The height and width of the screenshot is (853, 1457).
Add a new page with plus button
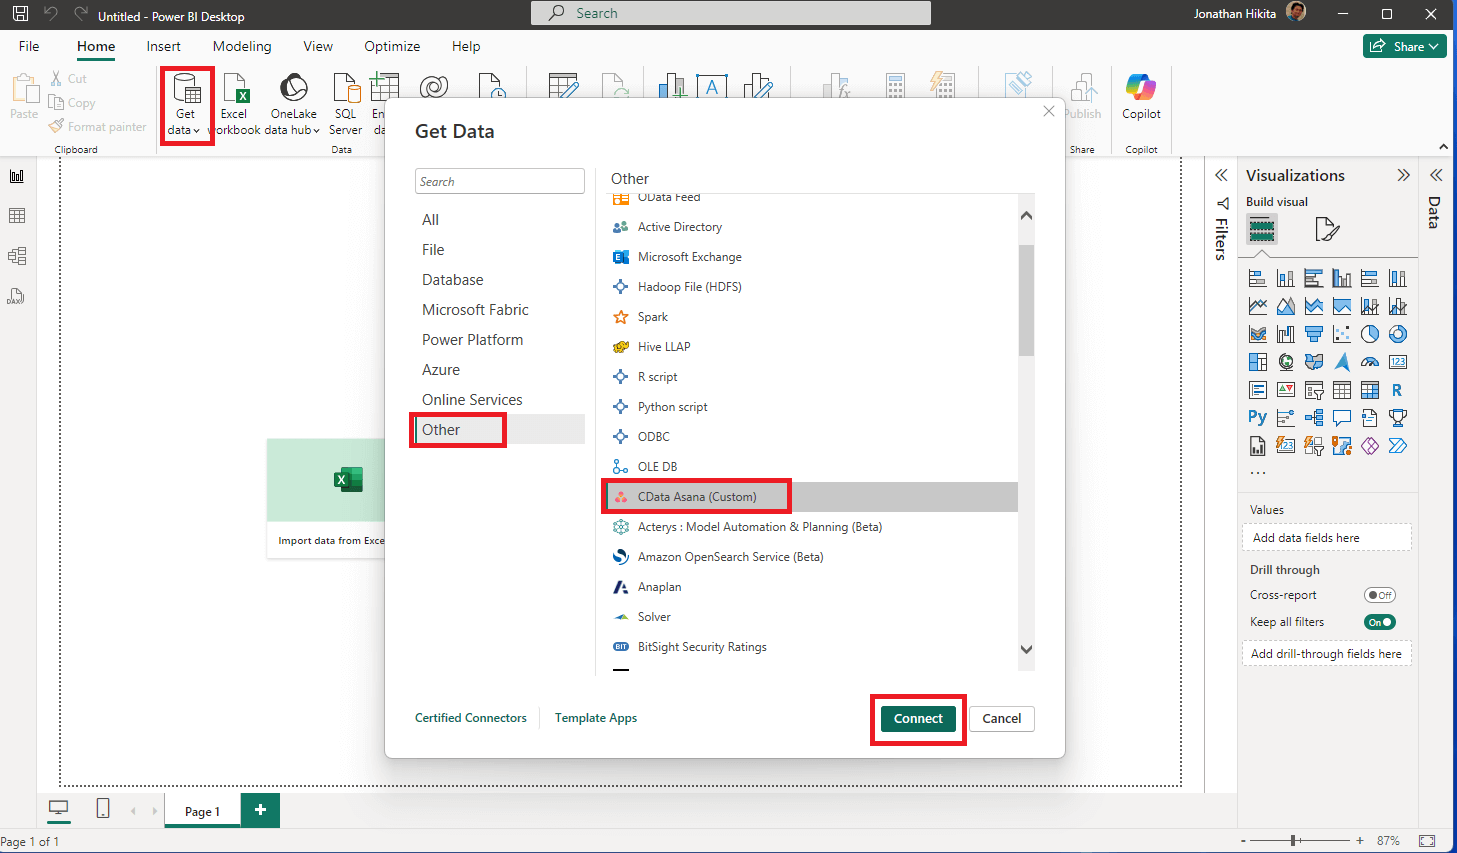pyautogui.click(x=260, y=810)
